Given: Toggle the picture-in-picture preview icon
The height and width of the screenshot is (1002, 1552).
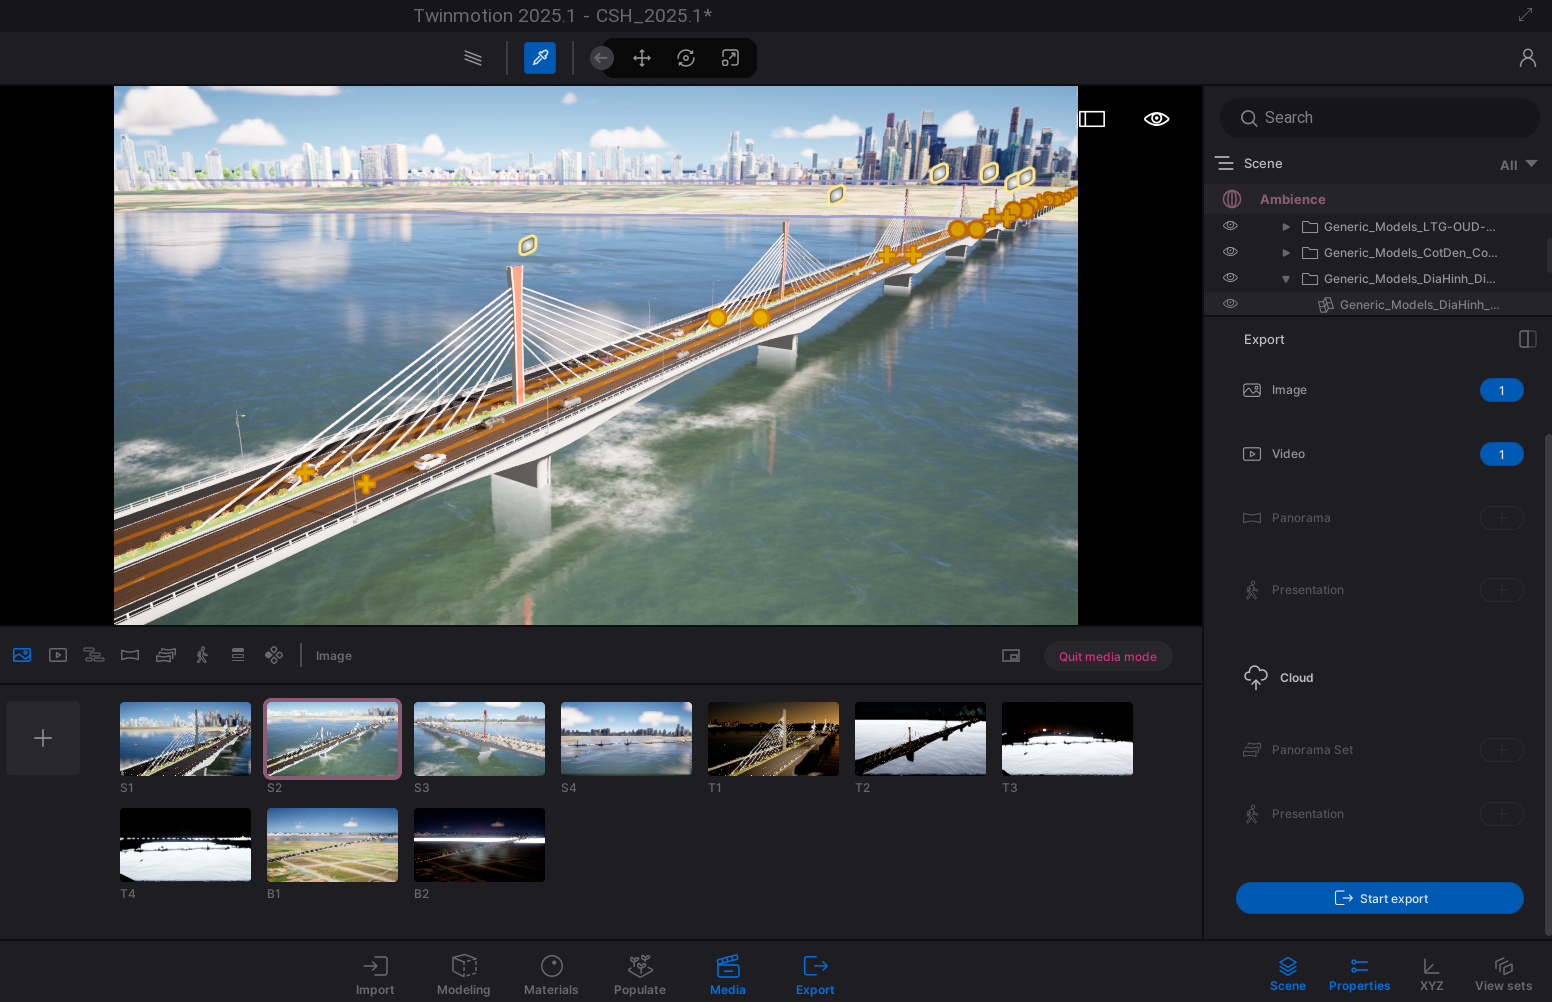Looking at the screenshot, I should coord(1011,656).
